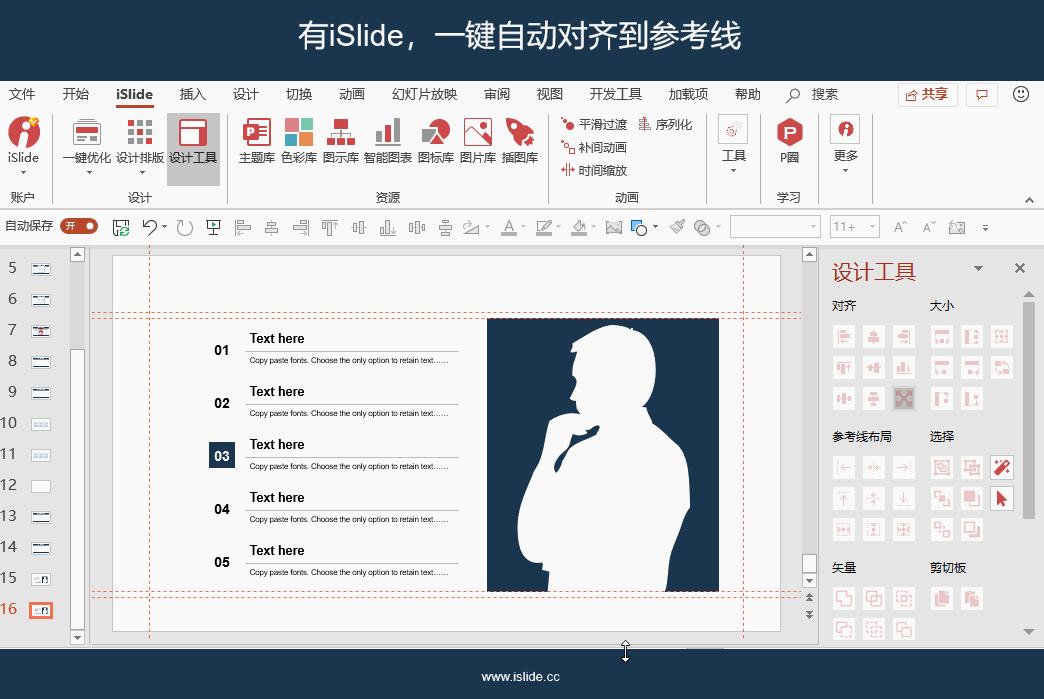Click the save icon in quick access toolbar
Screen dimensions: 1044x699
121,228
